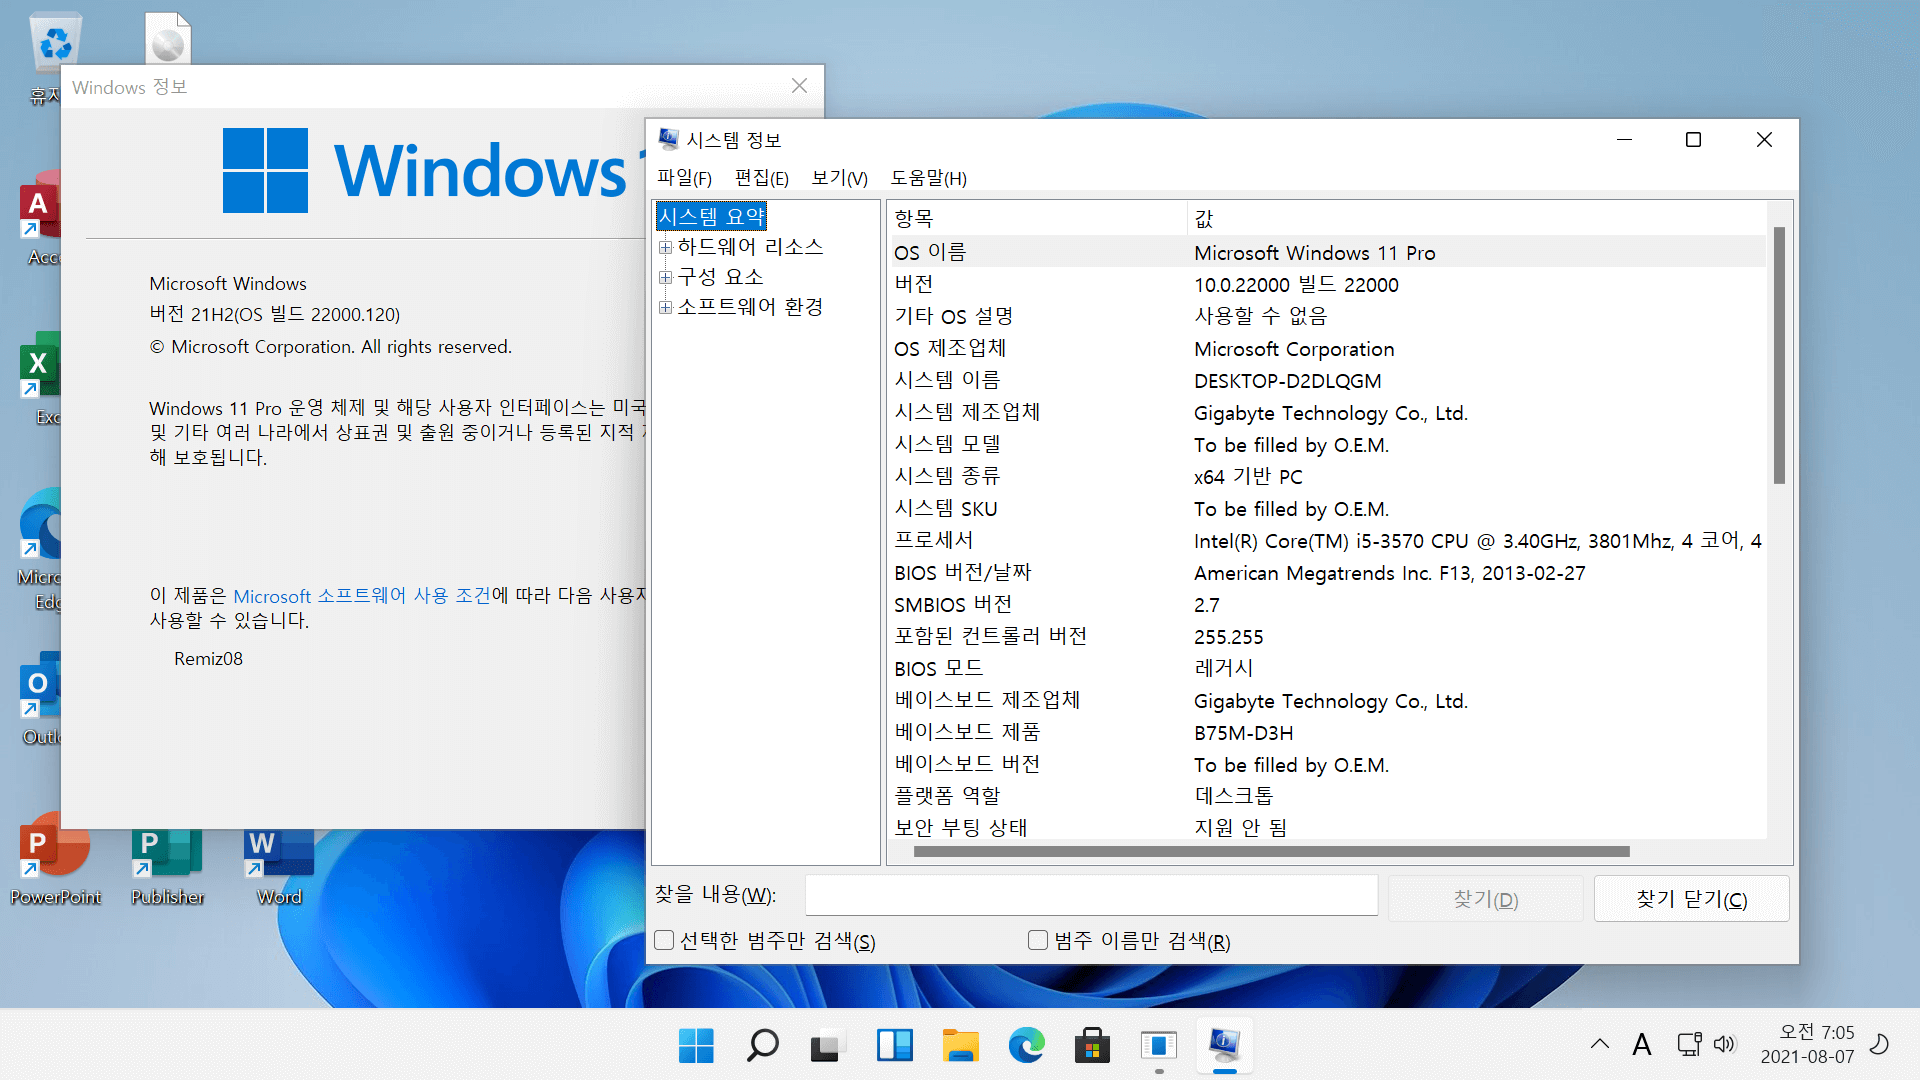Select the 시스템 종류 row
This screenshot has width=1920, height=1080.
[x=1327, y=476]
